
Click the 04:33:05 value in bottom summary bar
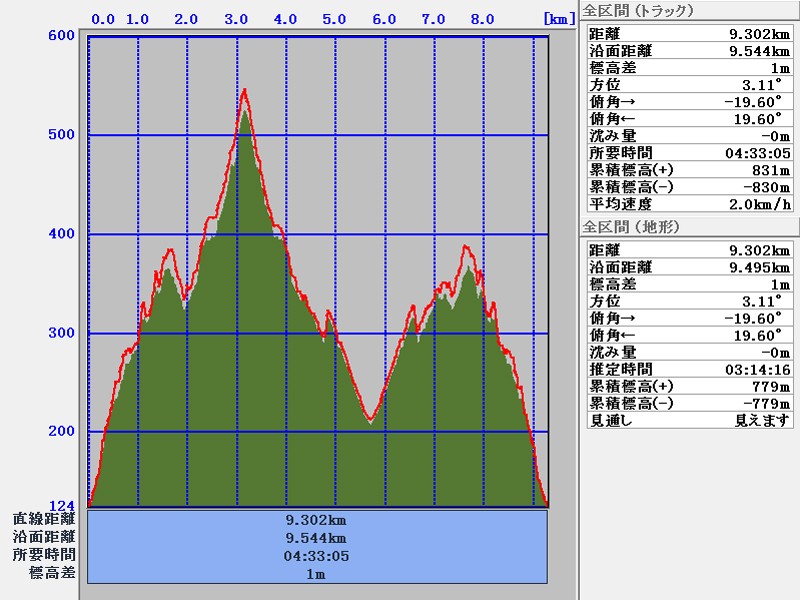(x=317, y=555)
